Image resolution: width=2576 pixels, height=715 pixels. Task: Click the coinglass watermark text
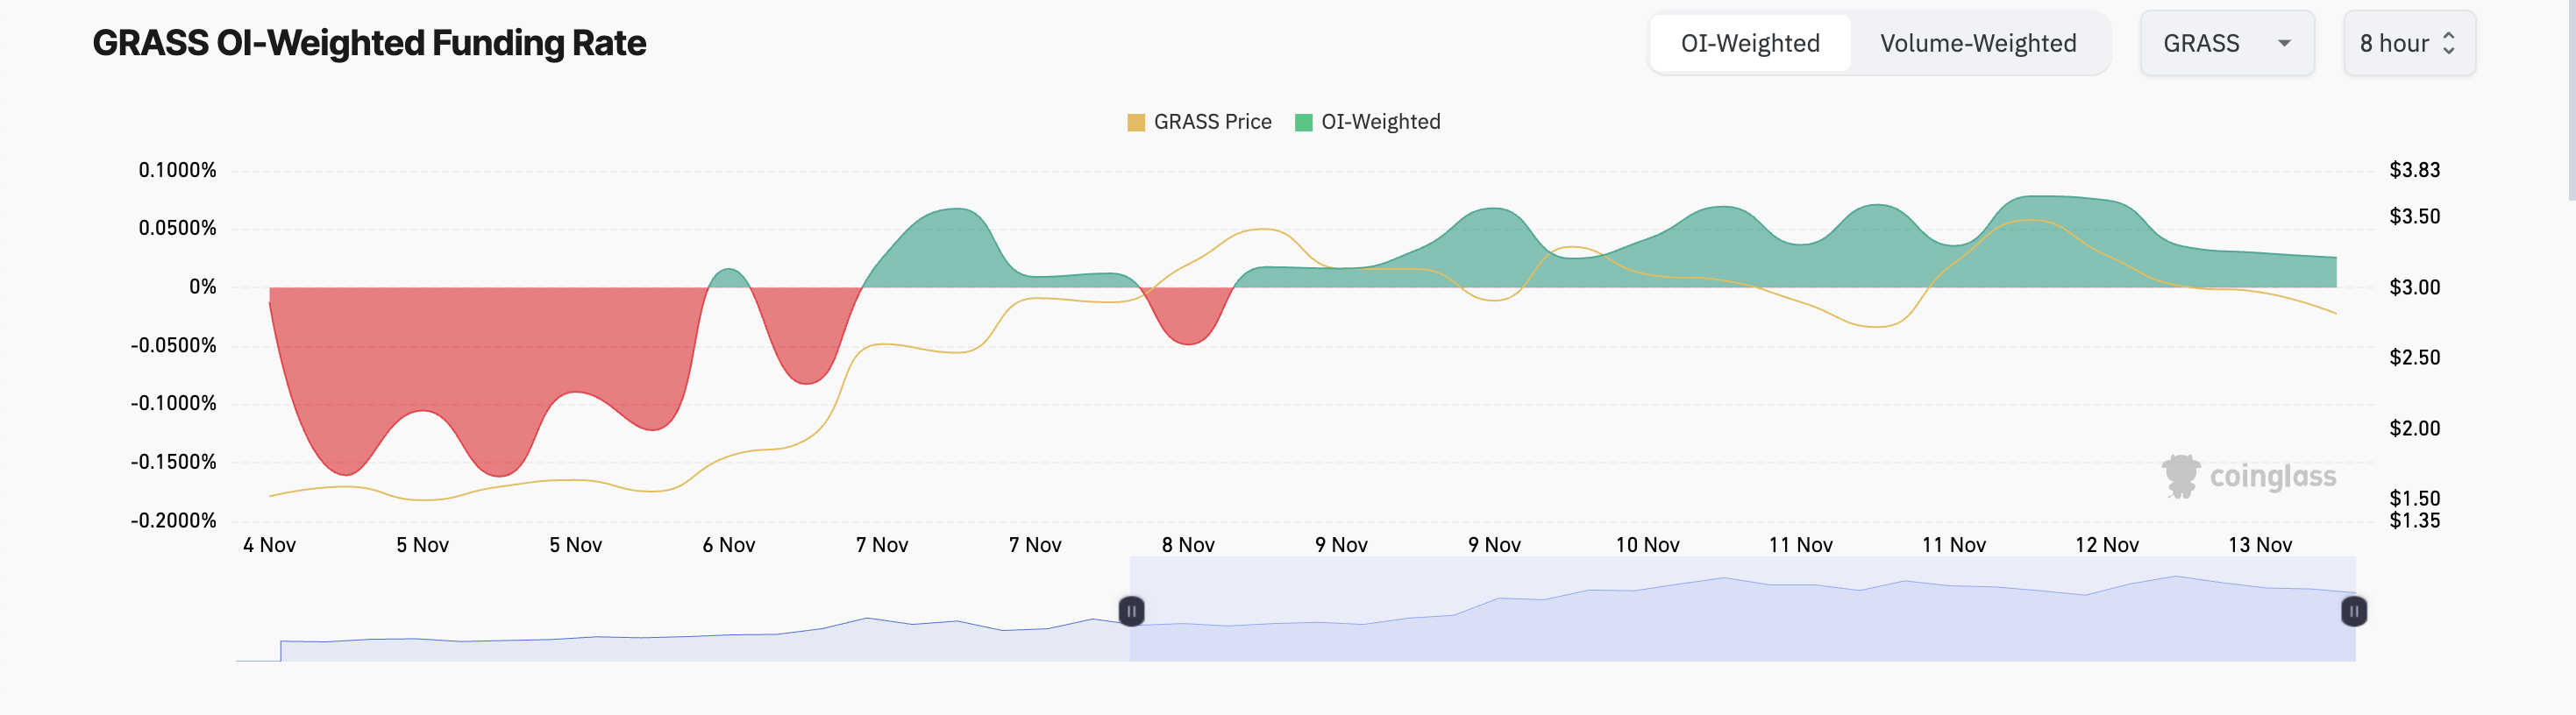coord(2273,476)
